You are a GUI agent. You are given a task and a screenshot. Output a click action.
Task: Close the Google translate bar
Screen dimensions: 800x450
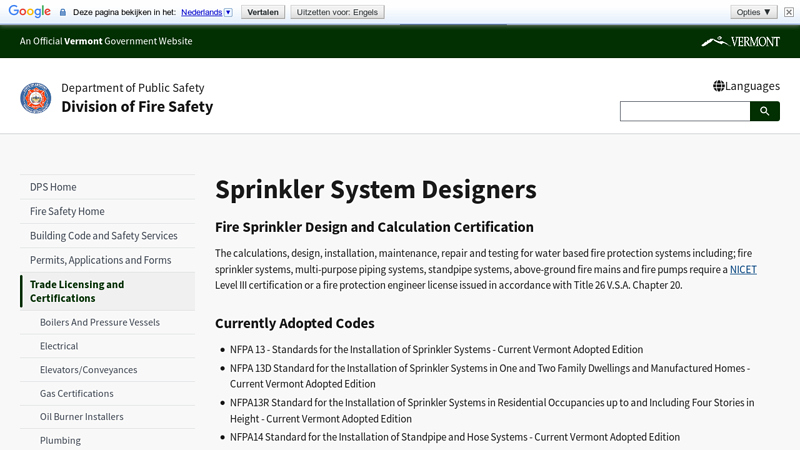789,12
